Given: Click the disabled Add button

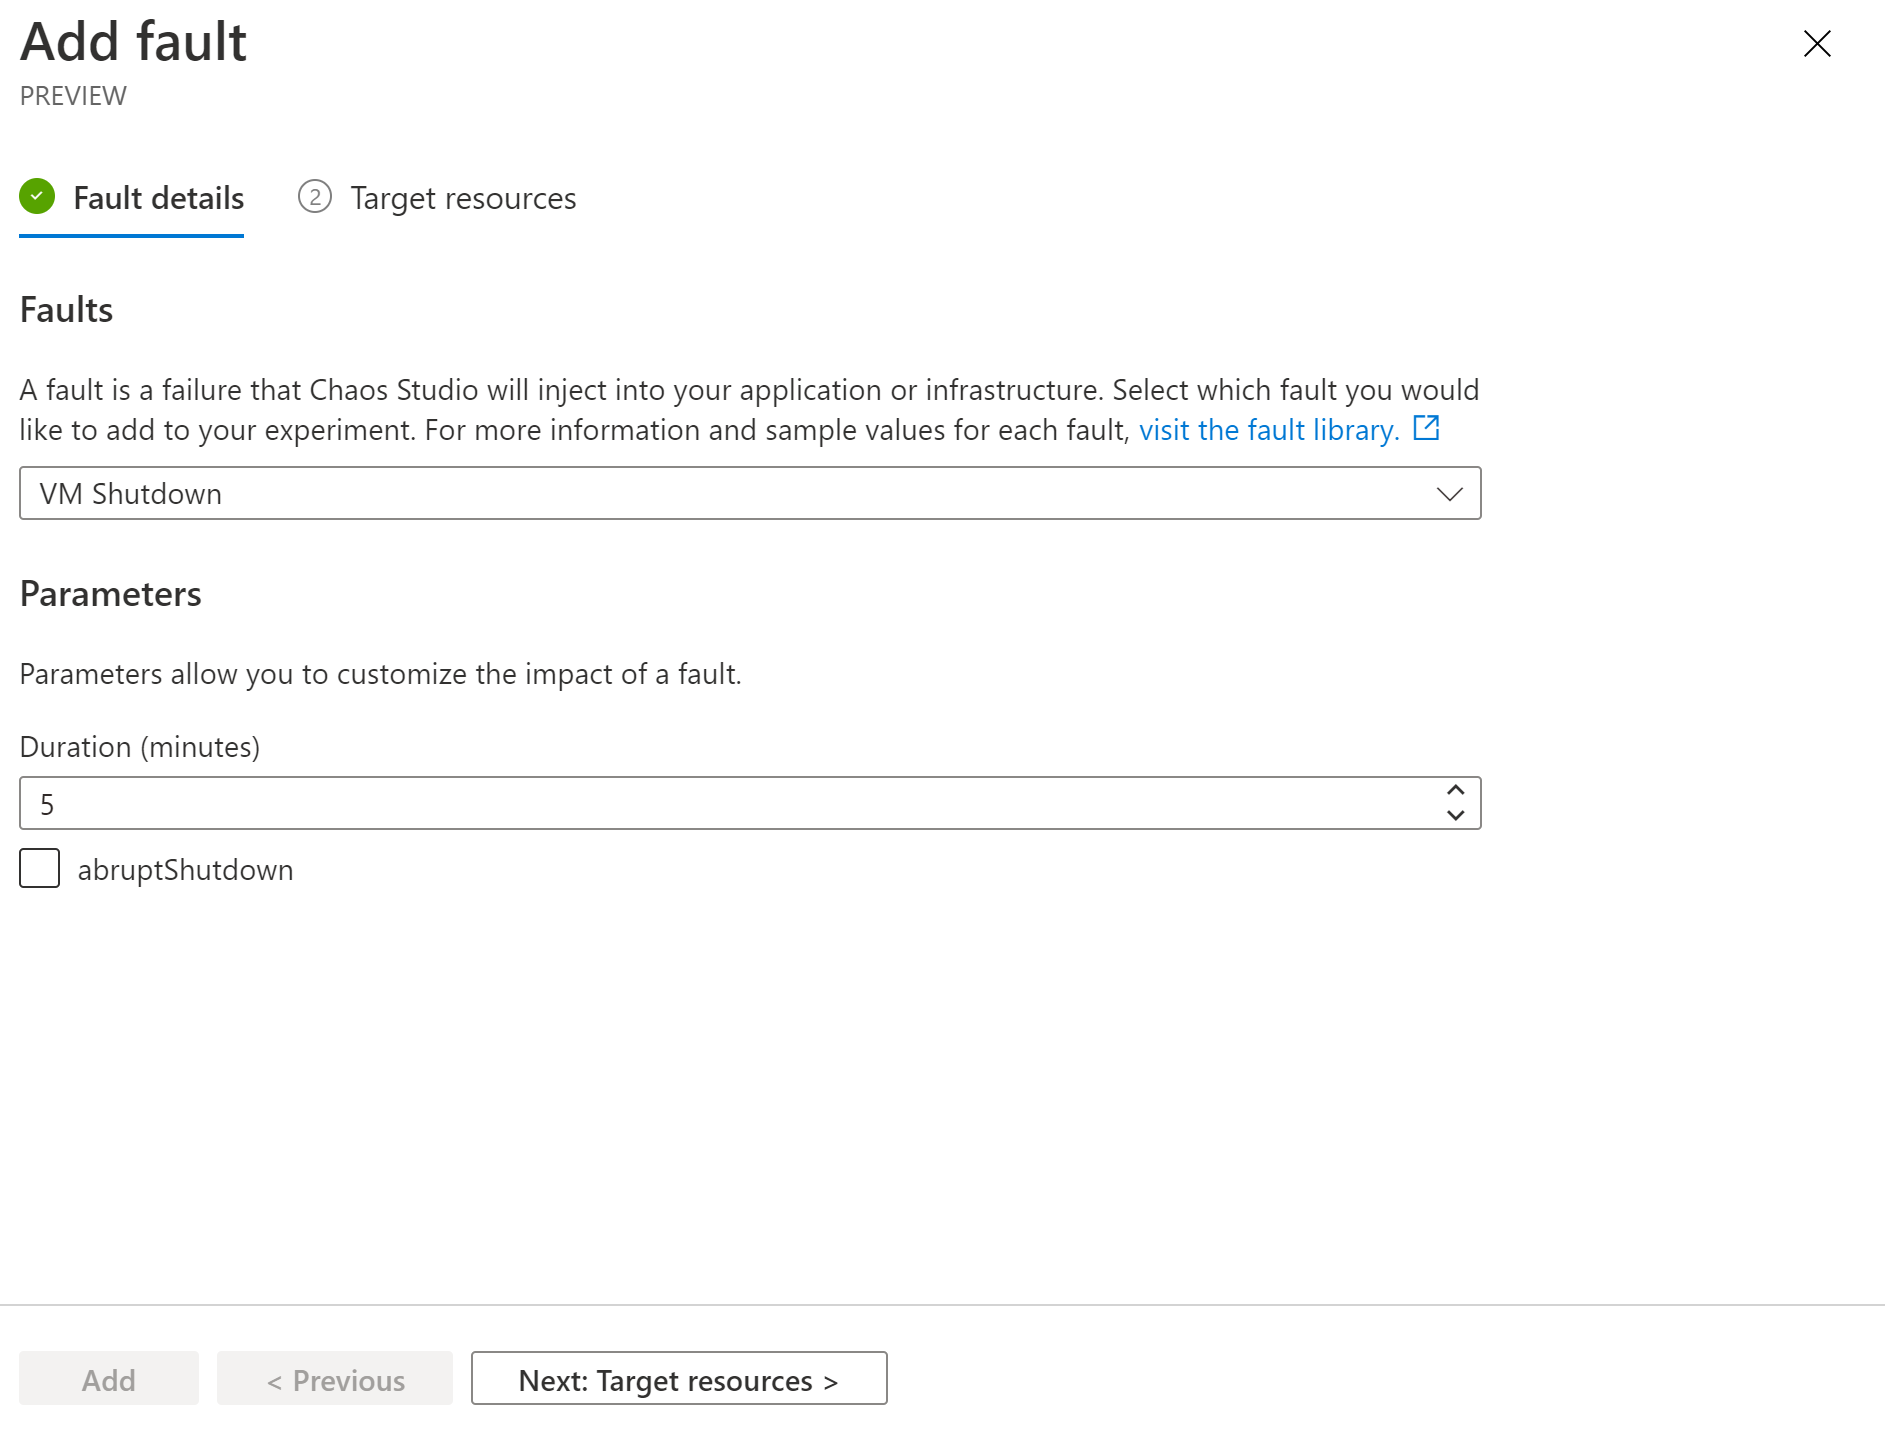Looking at the screenshot, I should pos(108,1379).
